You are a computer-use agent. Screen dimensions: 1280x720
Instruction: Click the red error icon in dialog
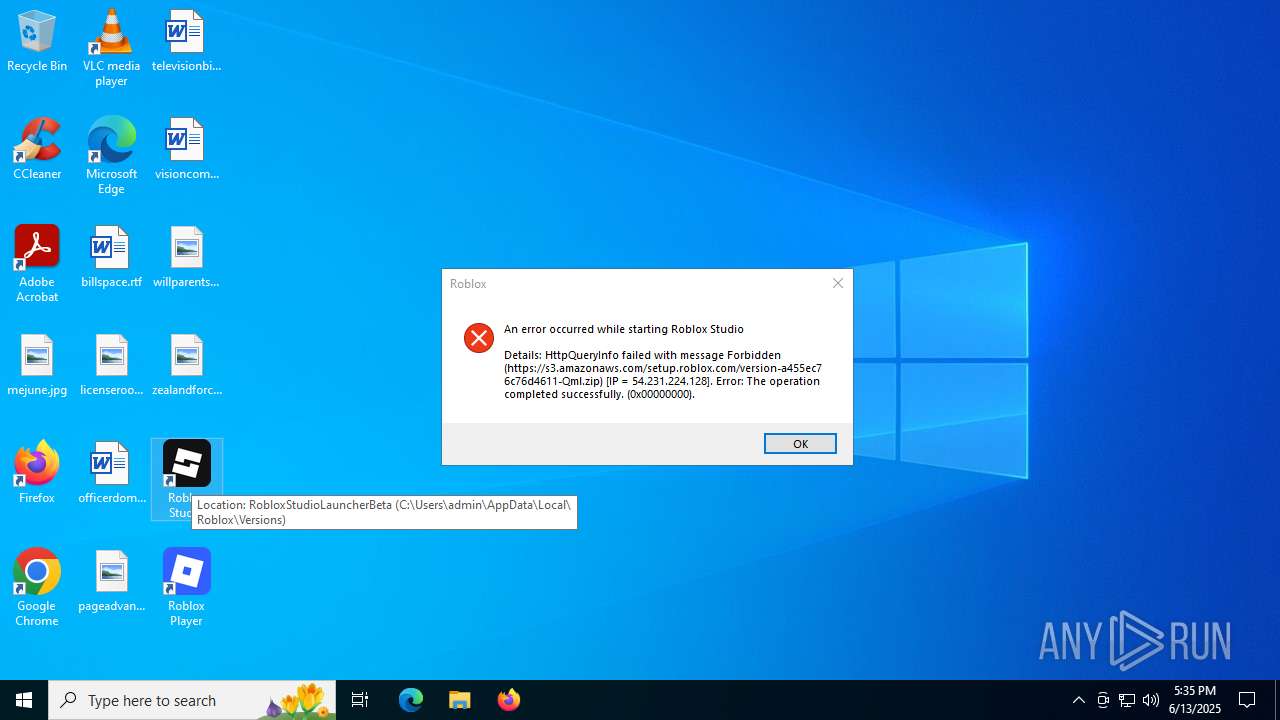pos(479,338)
